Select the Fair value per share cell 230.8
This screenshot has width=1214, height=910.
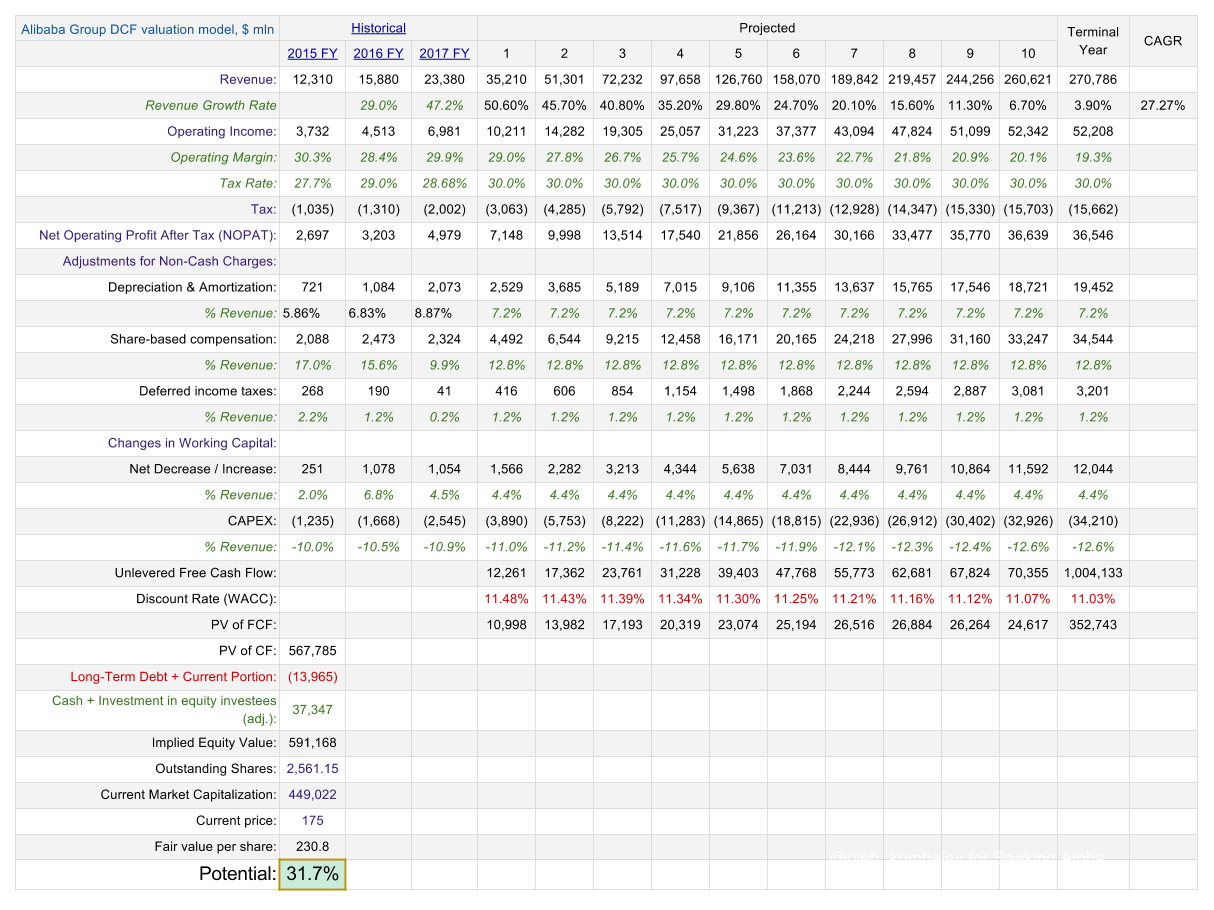tap(311, 846)
